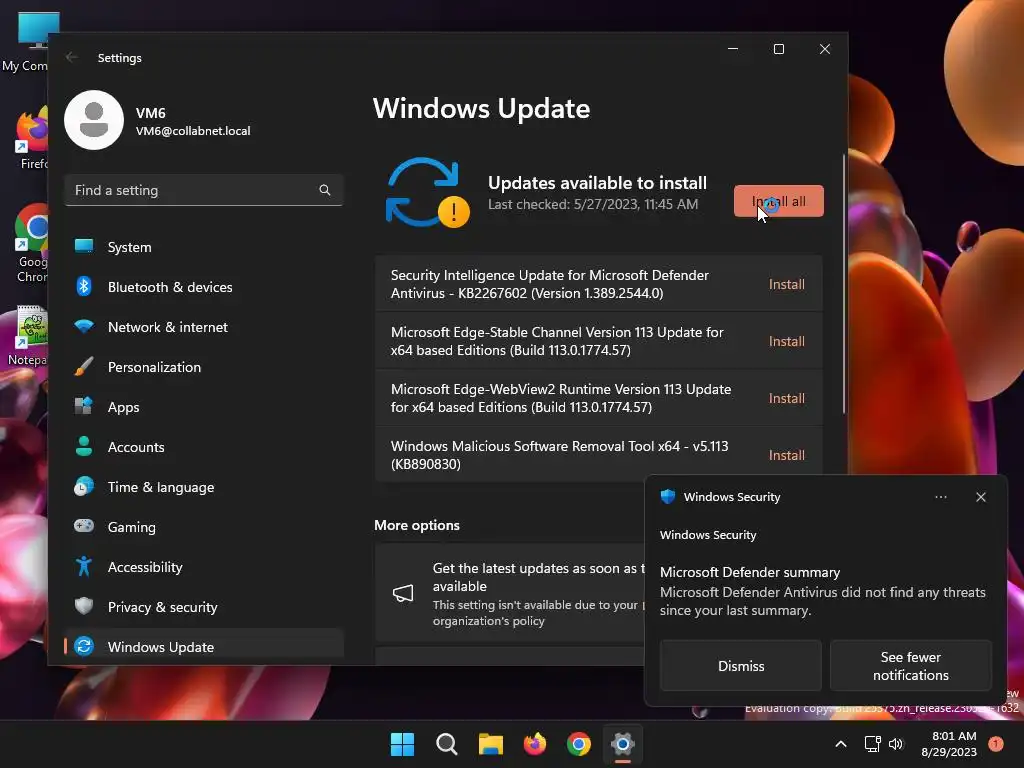The width and height of the screenshot is (1024, 768).
Task: Click the Updates available to install heading
Action: point(598,183)
